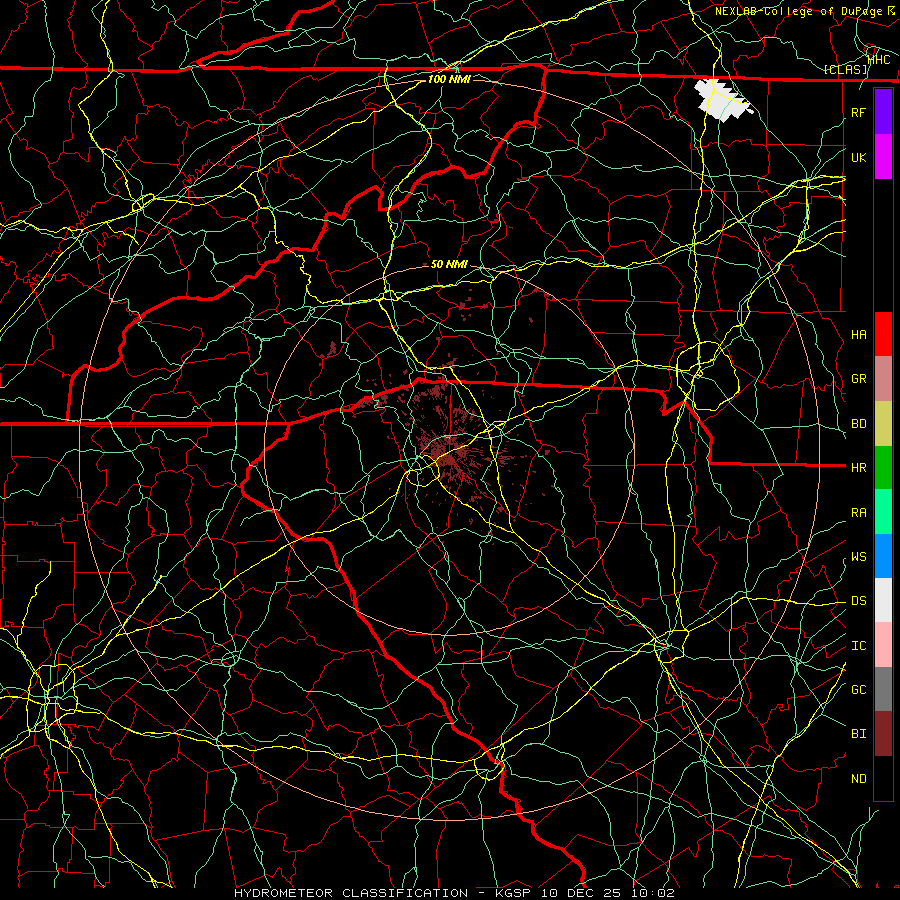Click the white dry snow echo patch
The height and width of the screenshot is (900, 900).
pos(722,100)
